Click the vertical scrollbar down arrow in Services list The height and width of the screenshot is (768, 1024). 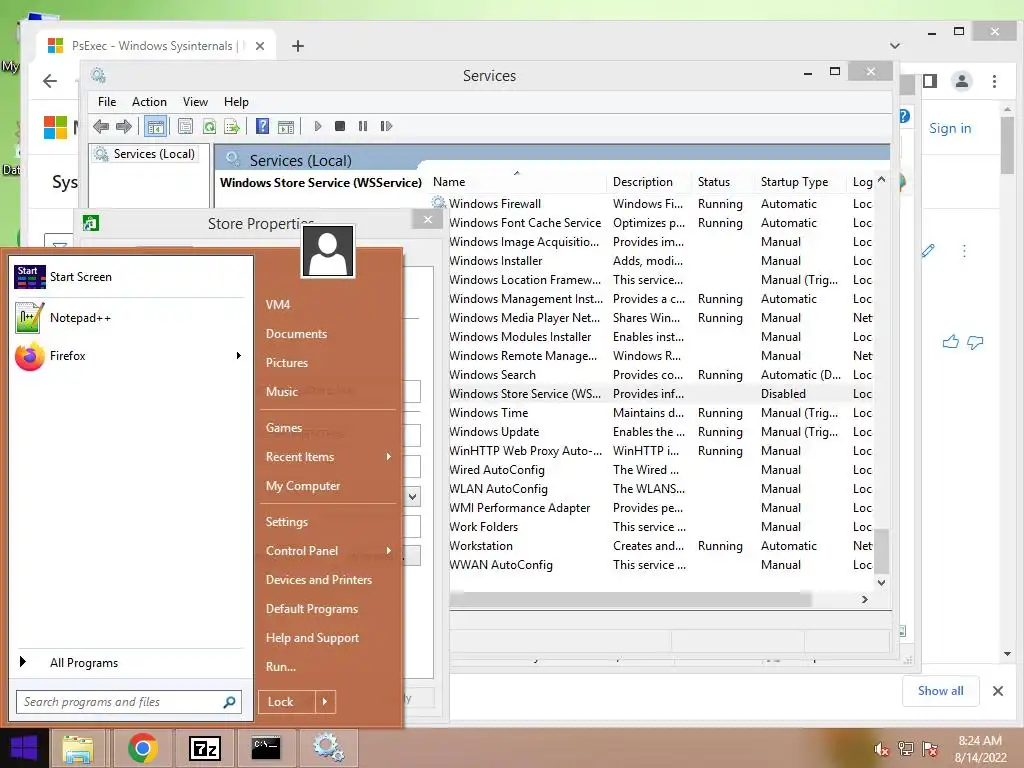(x=882, y=583)
